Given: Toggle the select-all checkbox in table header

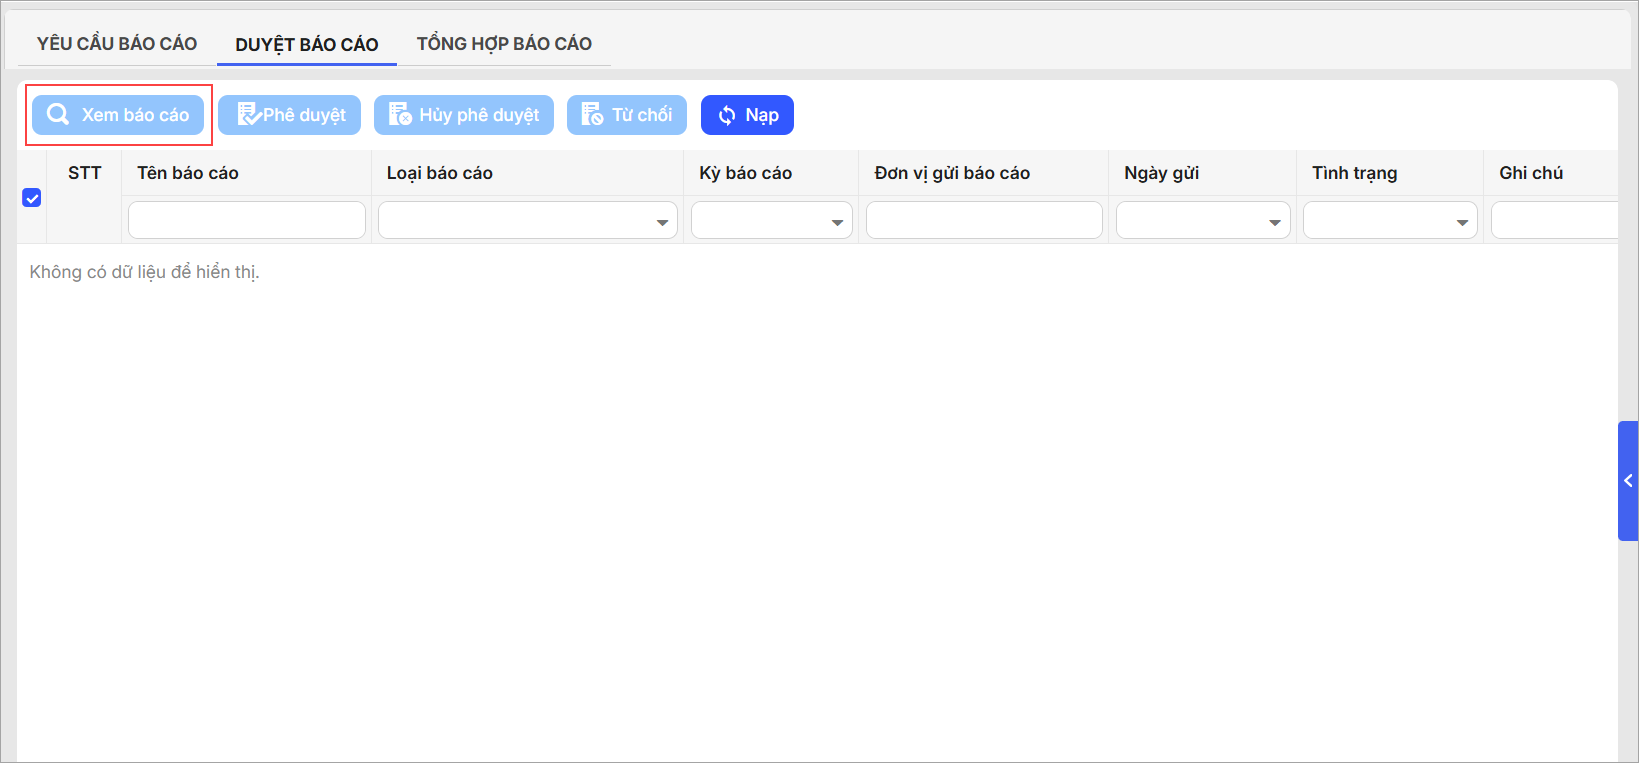Looking at the screenshot, I should point(32,198).
